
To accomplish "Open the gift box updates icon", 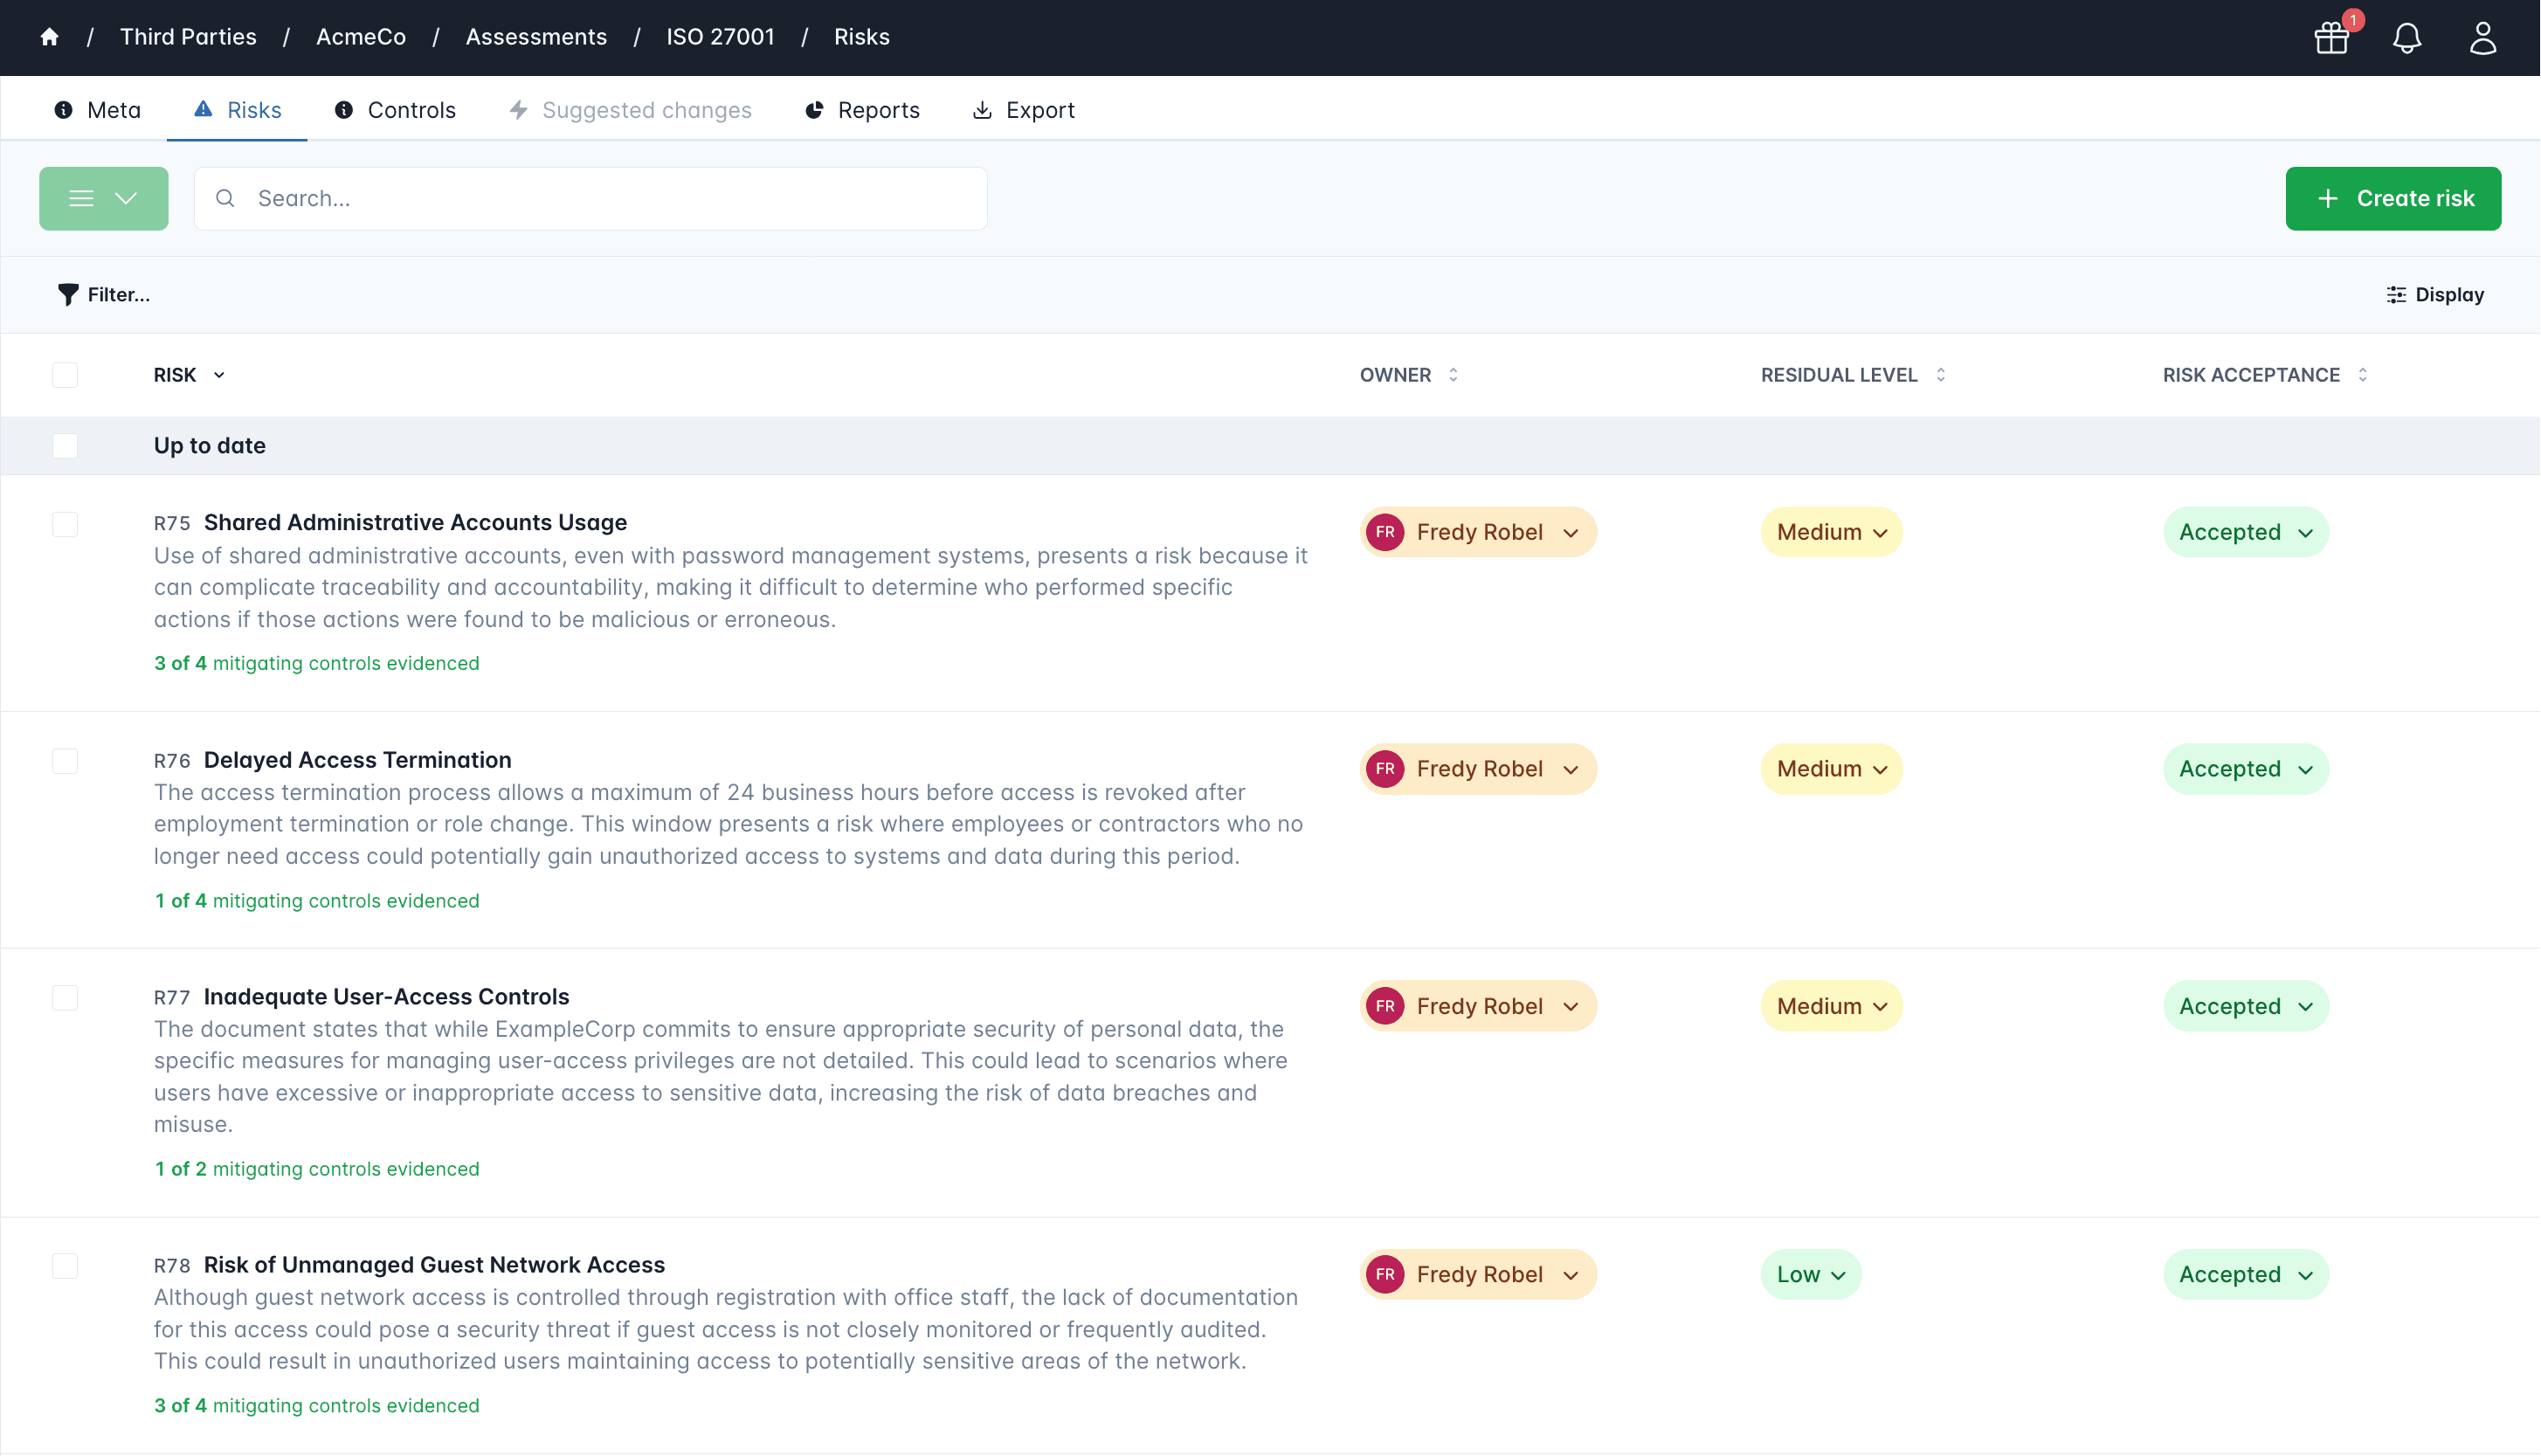I will point(2332,38).
